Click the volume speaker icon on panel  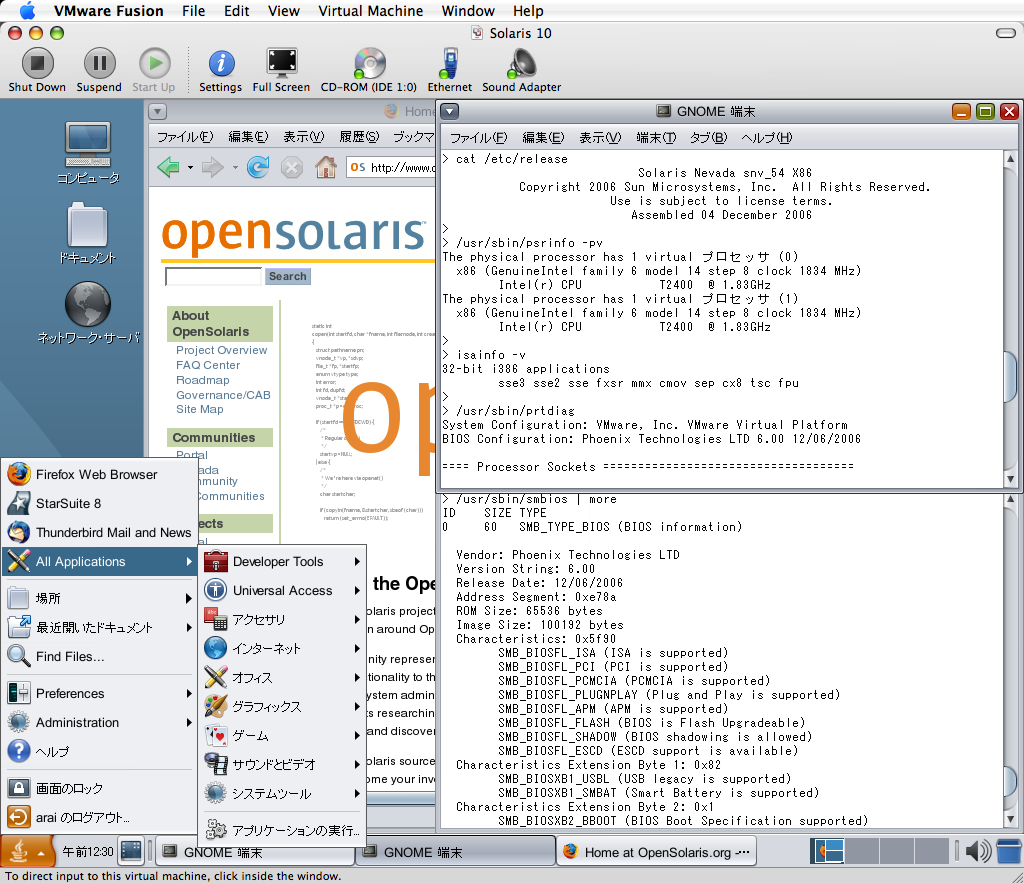[x=977, y=851]
